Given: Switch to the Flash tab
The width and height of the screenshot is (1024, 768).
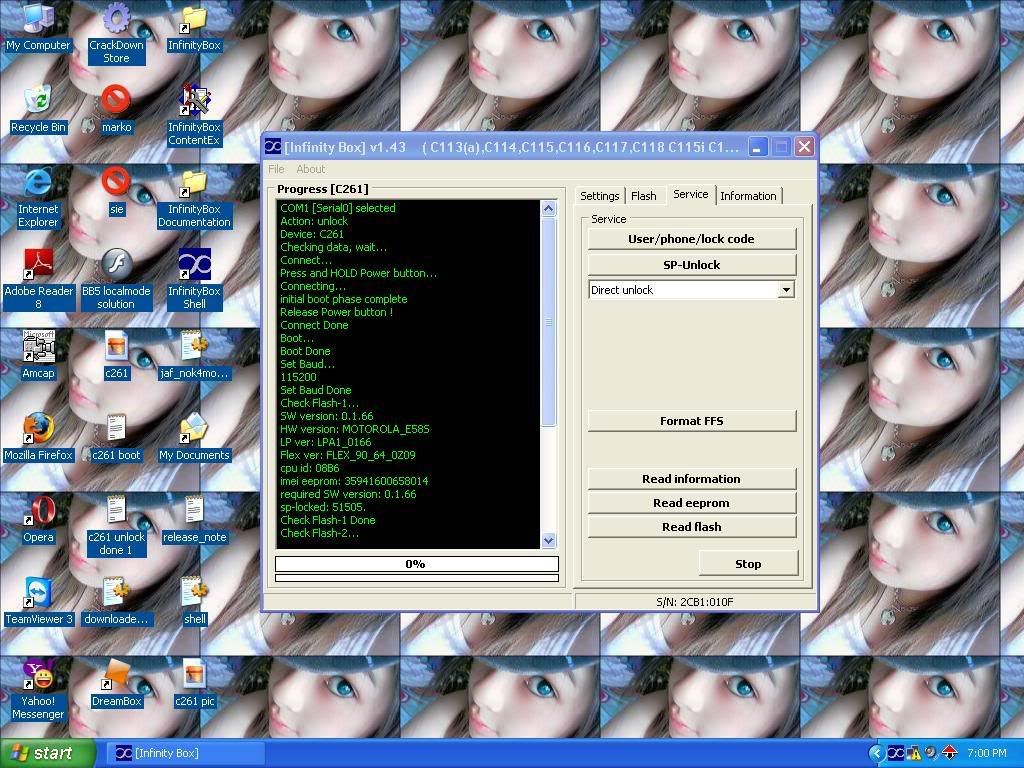Looking at the screenshot, I should [x=644, y=196].
